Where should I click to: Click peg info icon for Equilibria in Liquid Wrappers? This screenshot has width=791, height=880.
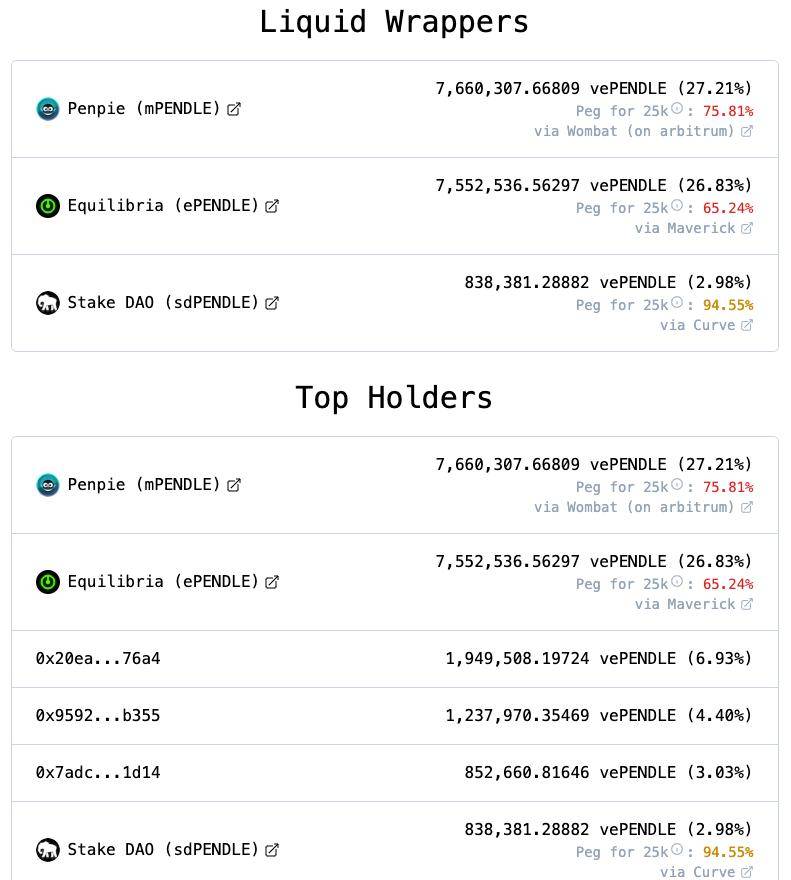[x=677, y=205]
